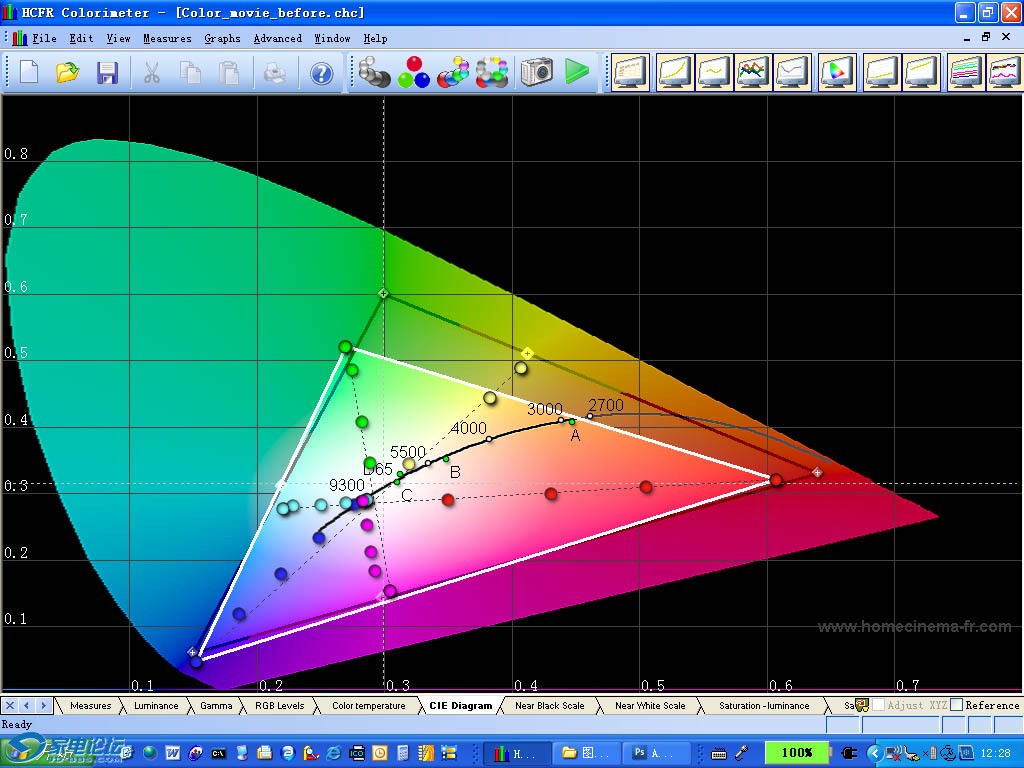The height and width of the screenshot is (768, 1024).
Task: Click the measured red primary point
Action: tap(776, 481)
